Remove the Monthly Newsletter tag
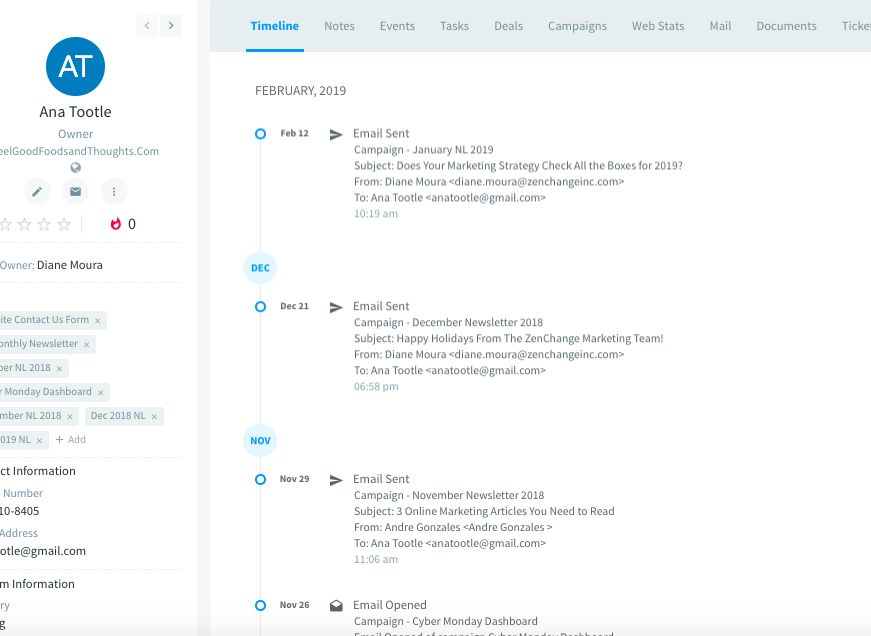This screenshot has height=636, width=871. point(87,344)
